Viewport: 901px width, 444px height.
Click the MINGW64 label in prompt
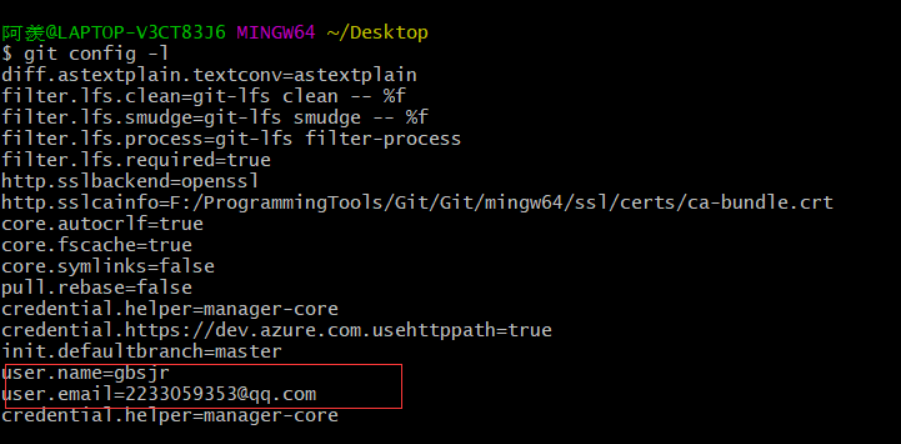276,33
